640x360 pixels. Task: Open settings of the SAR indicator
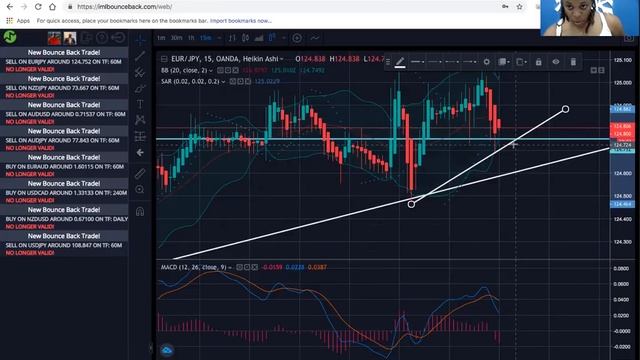[240, 82]
